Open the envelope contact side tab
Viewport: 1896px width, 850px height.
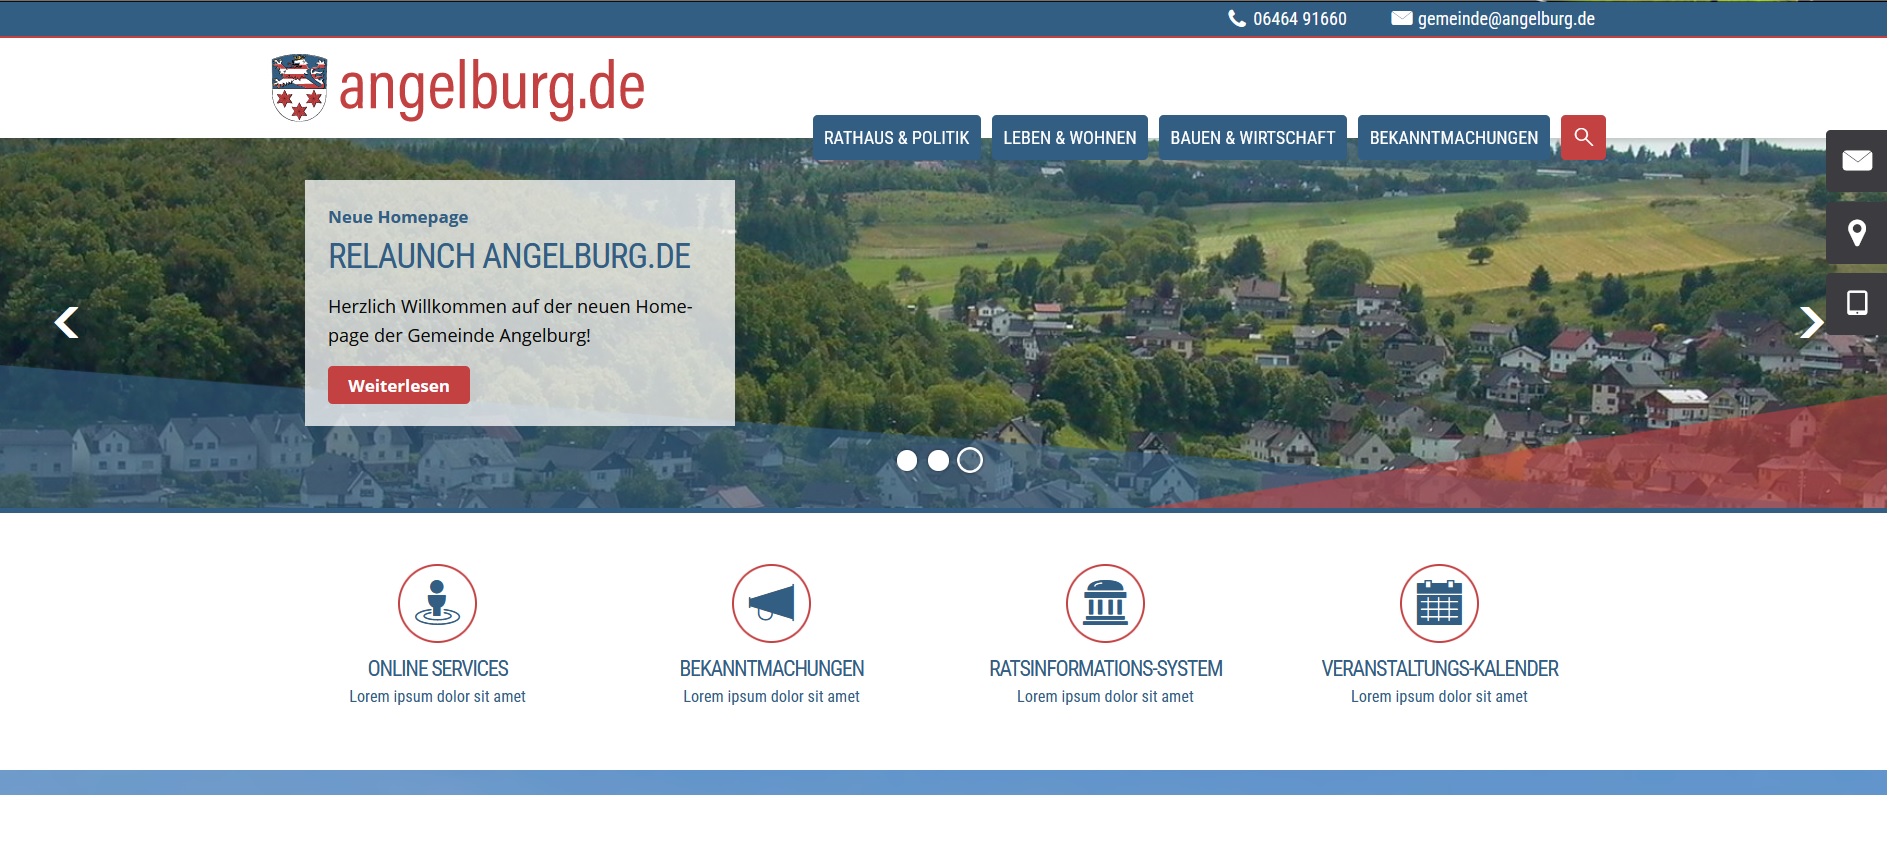point(1856,161)
